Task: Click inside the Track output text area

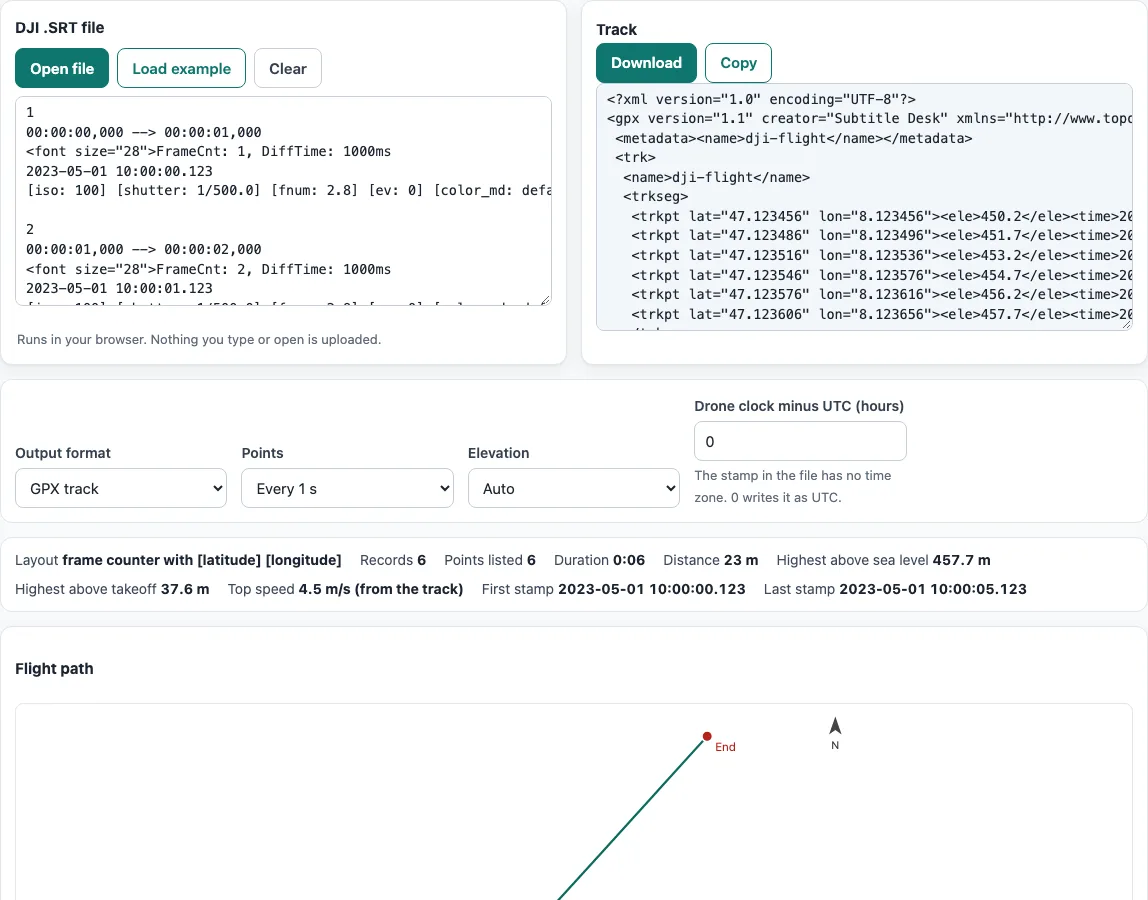Action: [x=864, y=207]
